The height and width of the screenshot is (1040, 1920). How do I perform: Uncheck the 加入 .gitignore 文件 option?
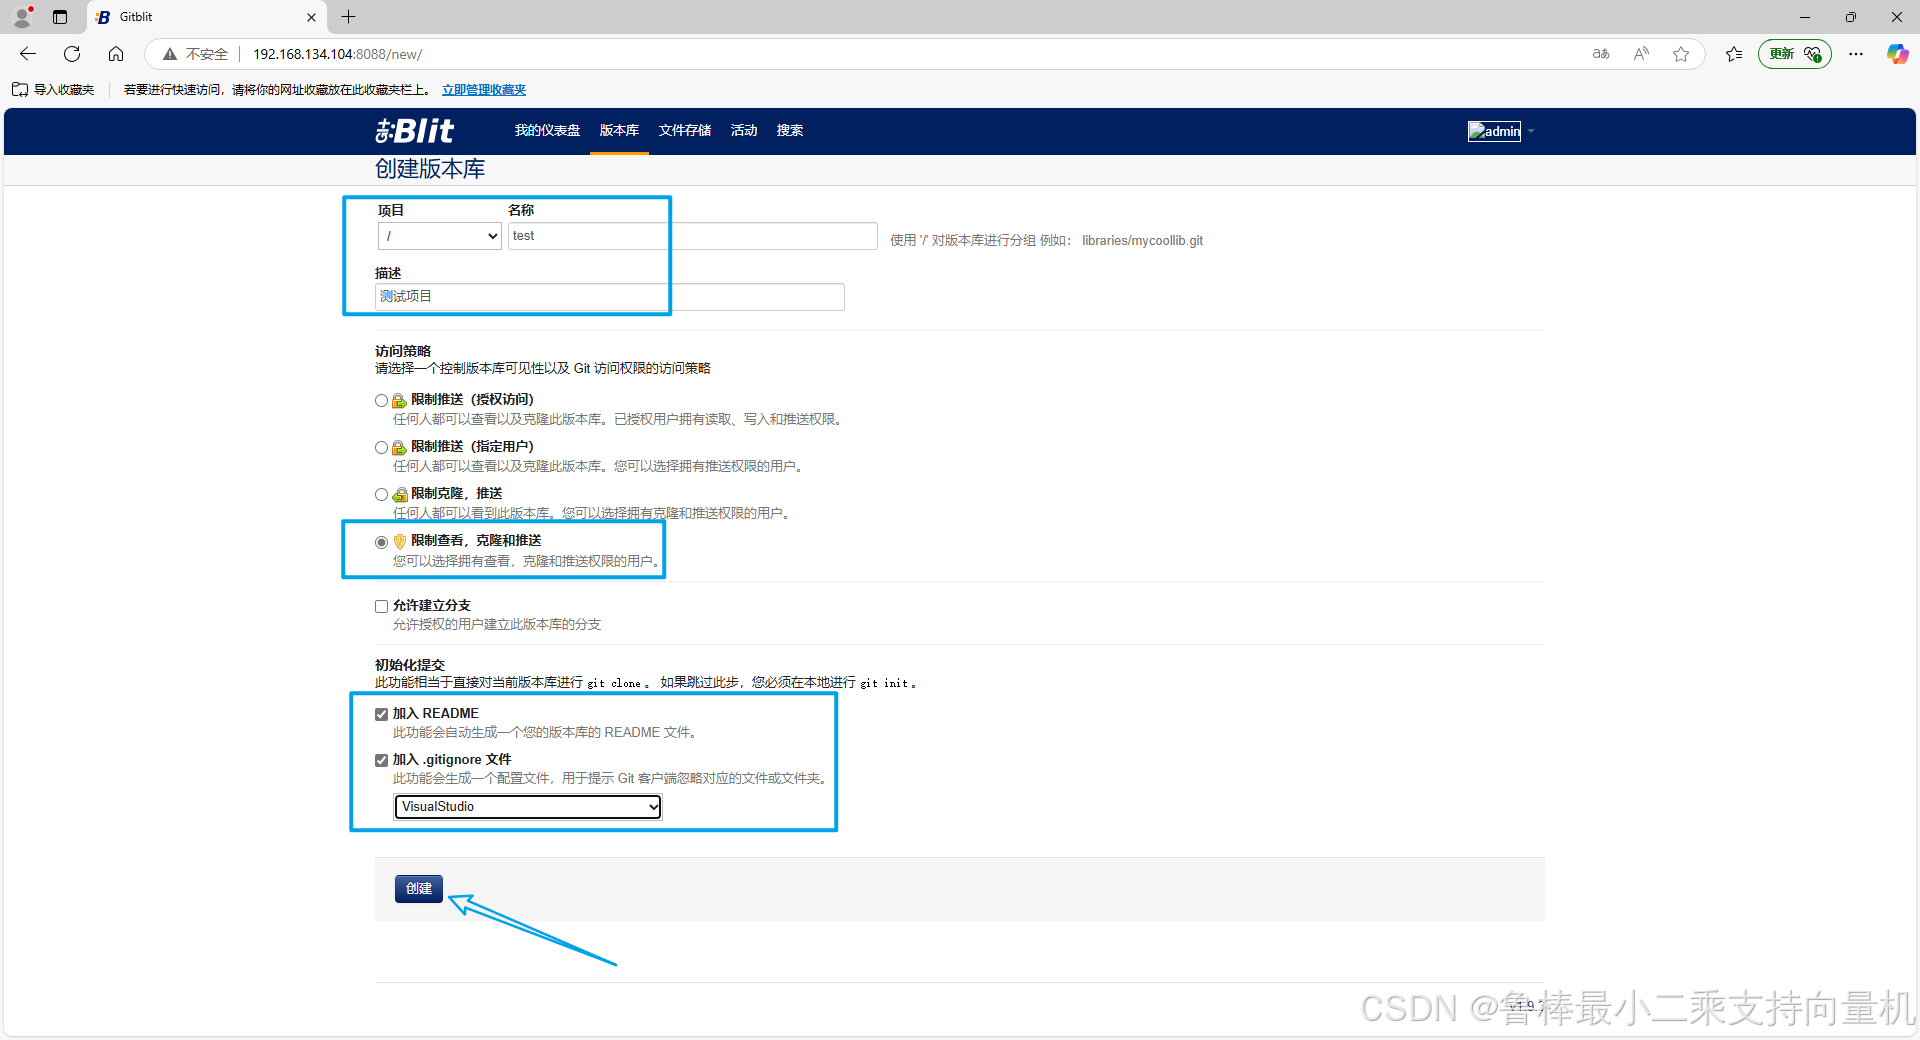click(x=381, y=760)
